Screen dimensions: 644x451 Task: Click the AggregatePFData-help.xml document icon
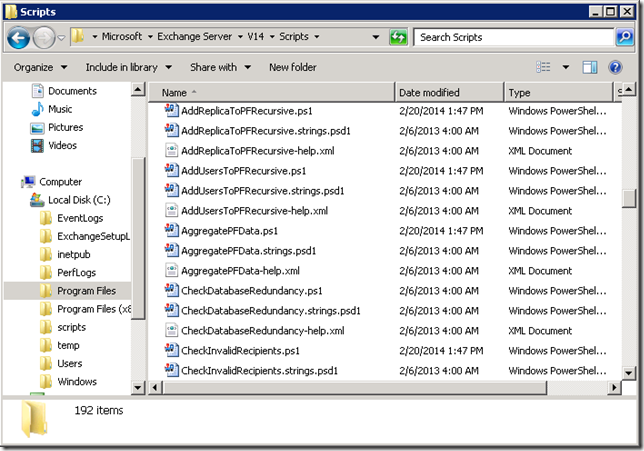point(172,270)
